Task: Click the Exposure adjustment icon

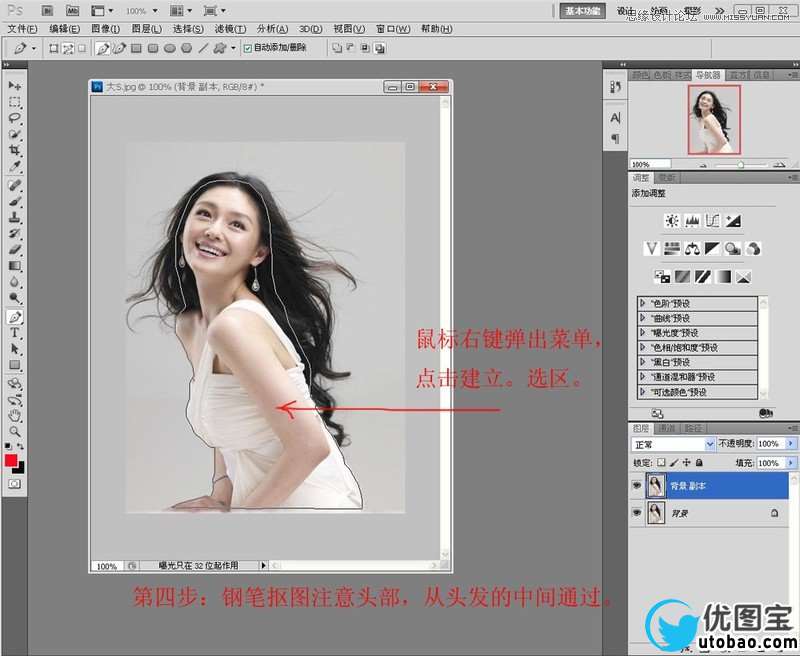Action: (733, 220)
